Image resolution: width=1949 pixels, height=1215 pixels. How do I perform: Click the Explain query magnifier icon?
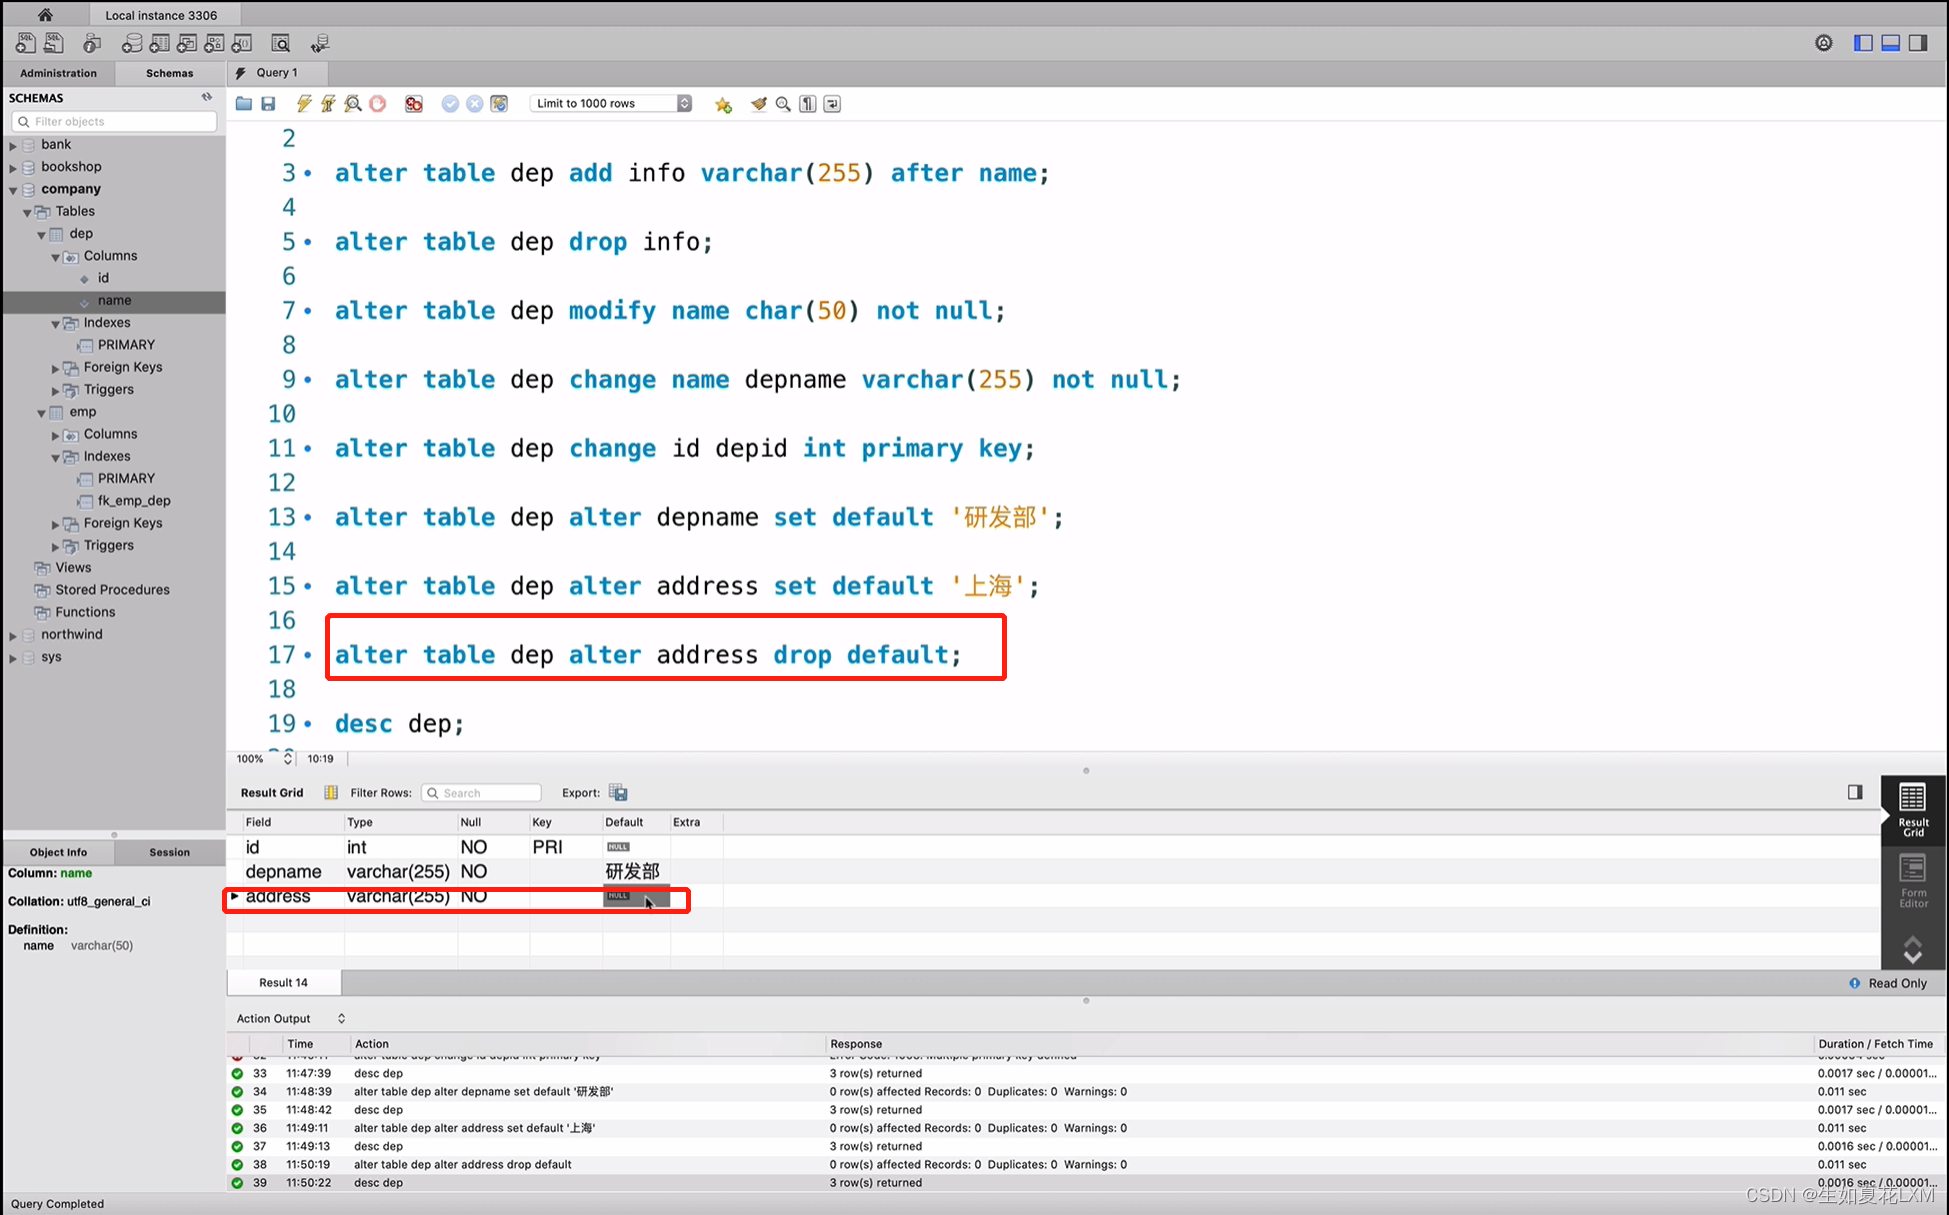click(353, 104)
